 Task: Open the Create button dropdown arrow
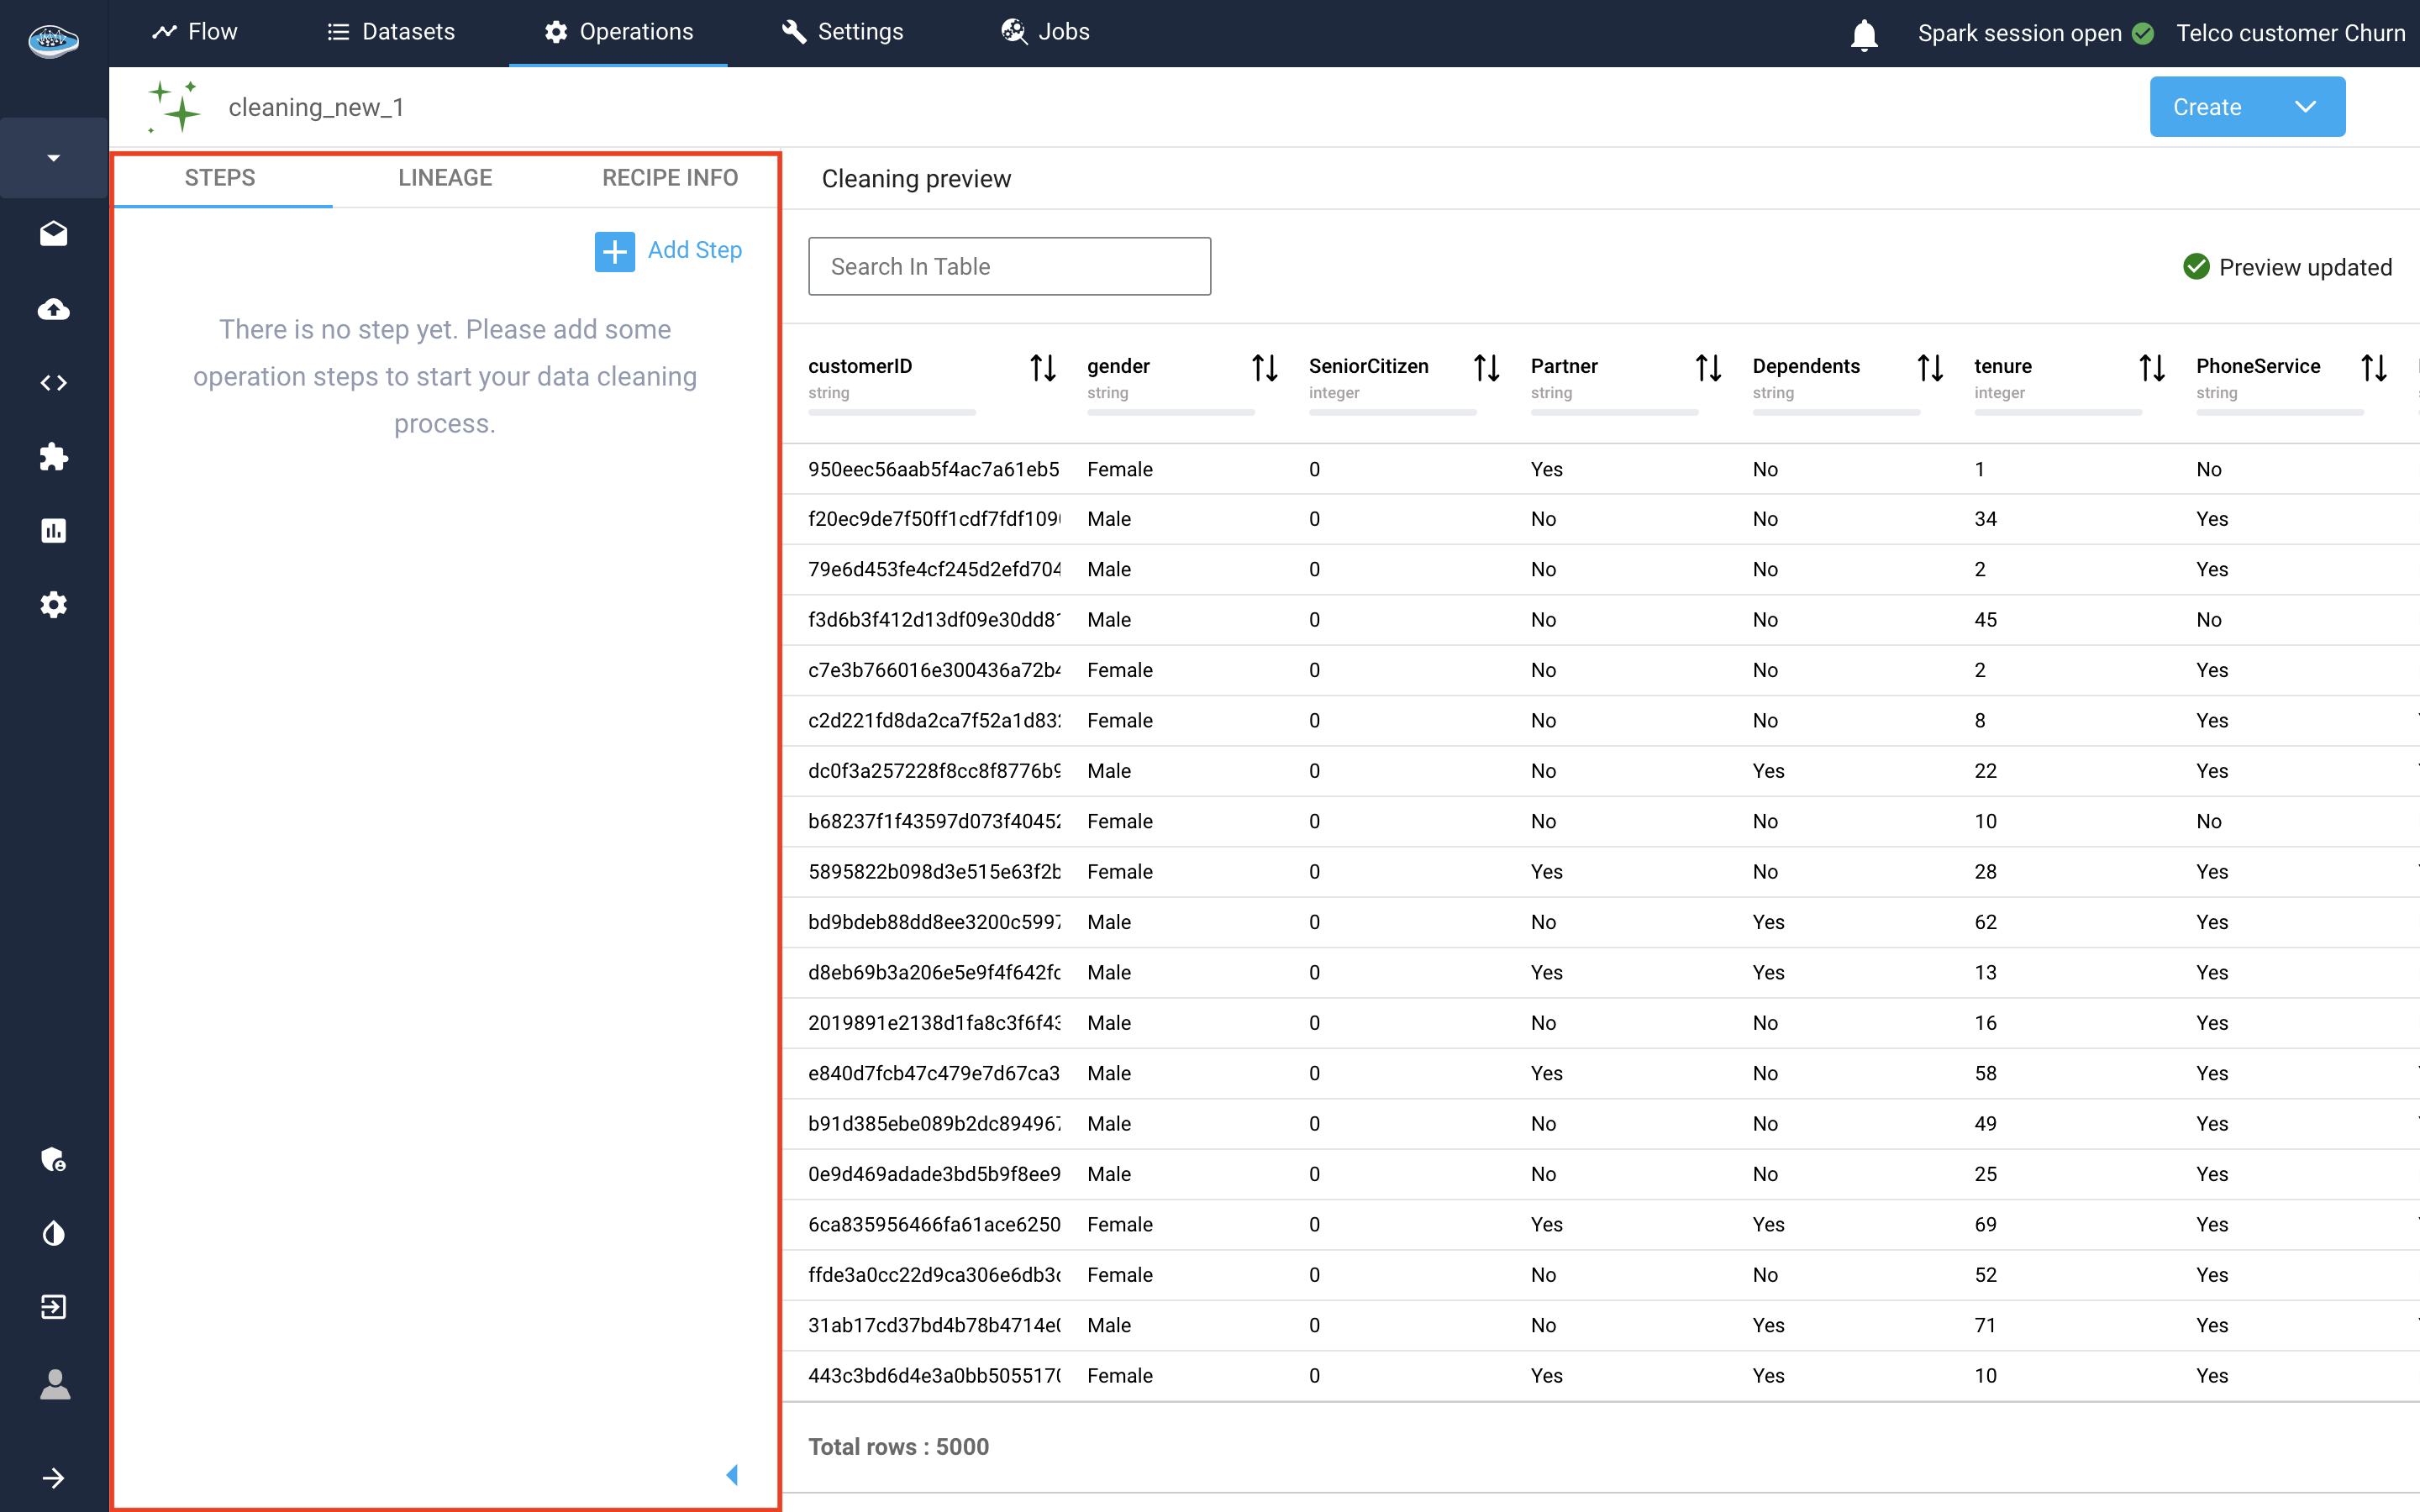[x=2305, y=107]
